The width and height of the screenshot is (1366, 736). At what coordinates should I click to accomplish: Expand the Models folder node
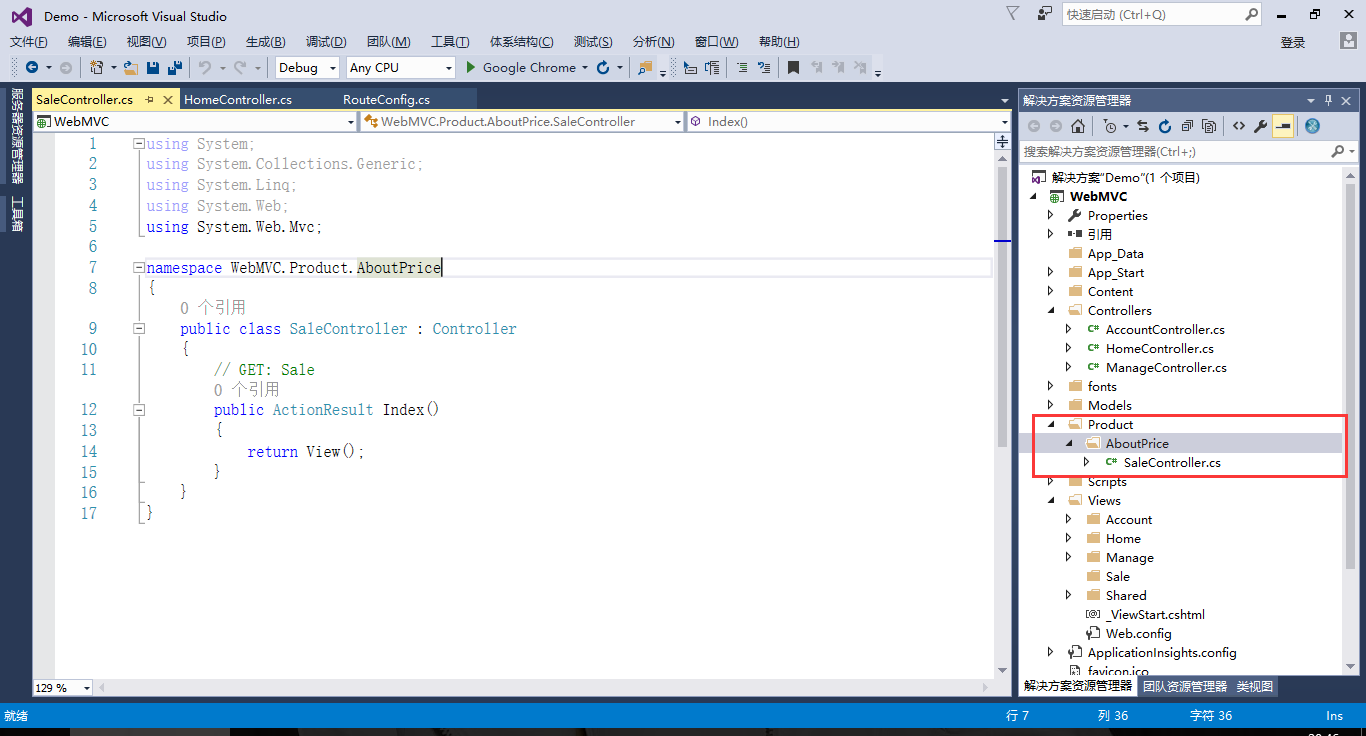coord(1050,405)
